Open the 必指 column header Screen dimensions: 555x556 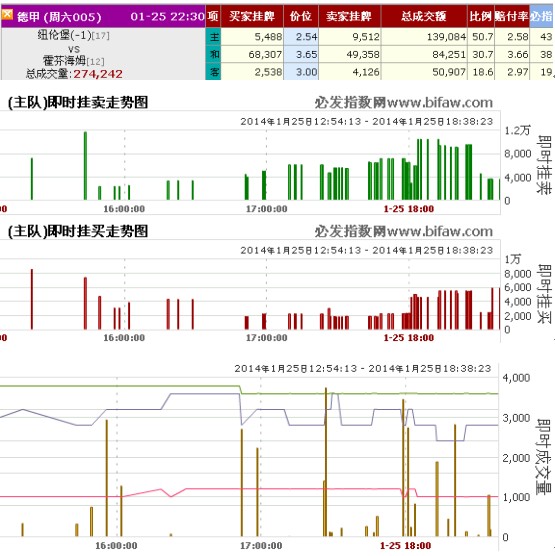point(542,16)
